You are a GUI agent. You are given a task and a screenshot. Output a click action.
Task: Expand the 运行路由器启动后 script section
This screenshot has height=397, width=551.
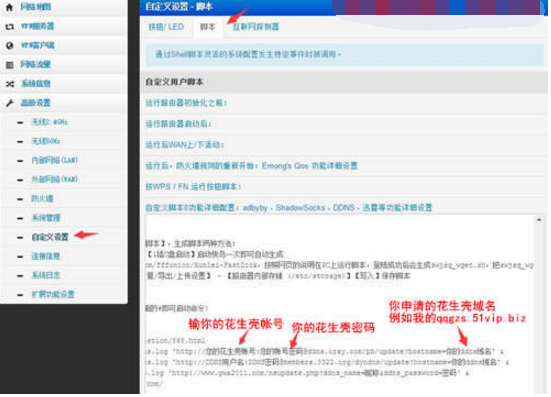[x=179, y=124]
